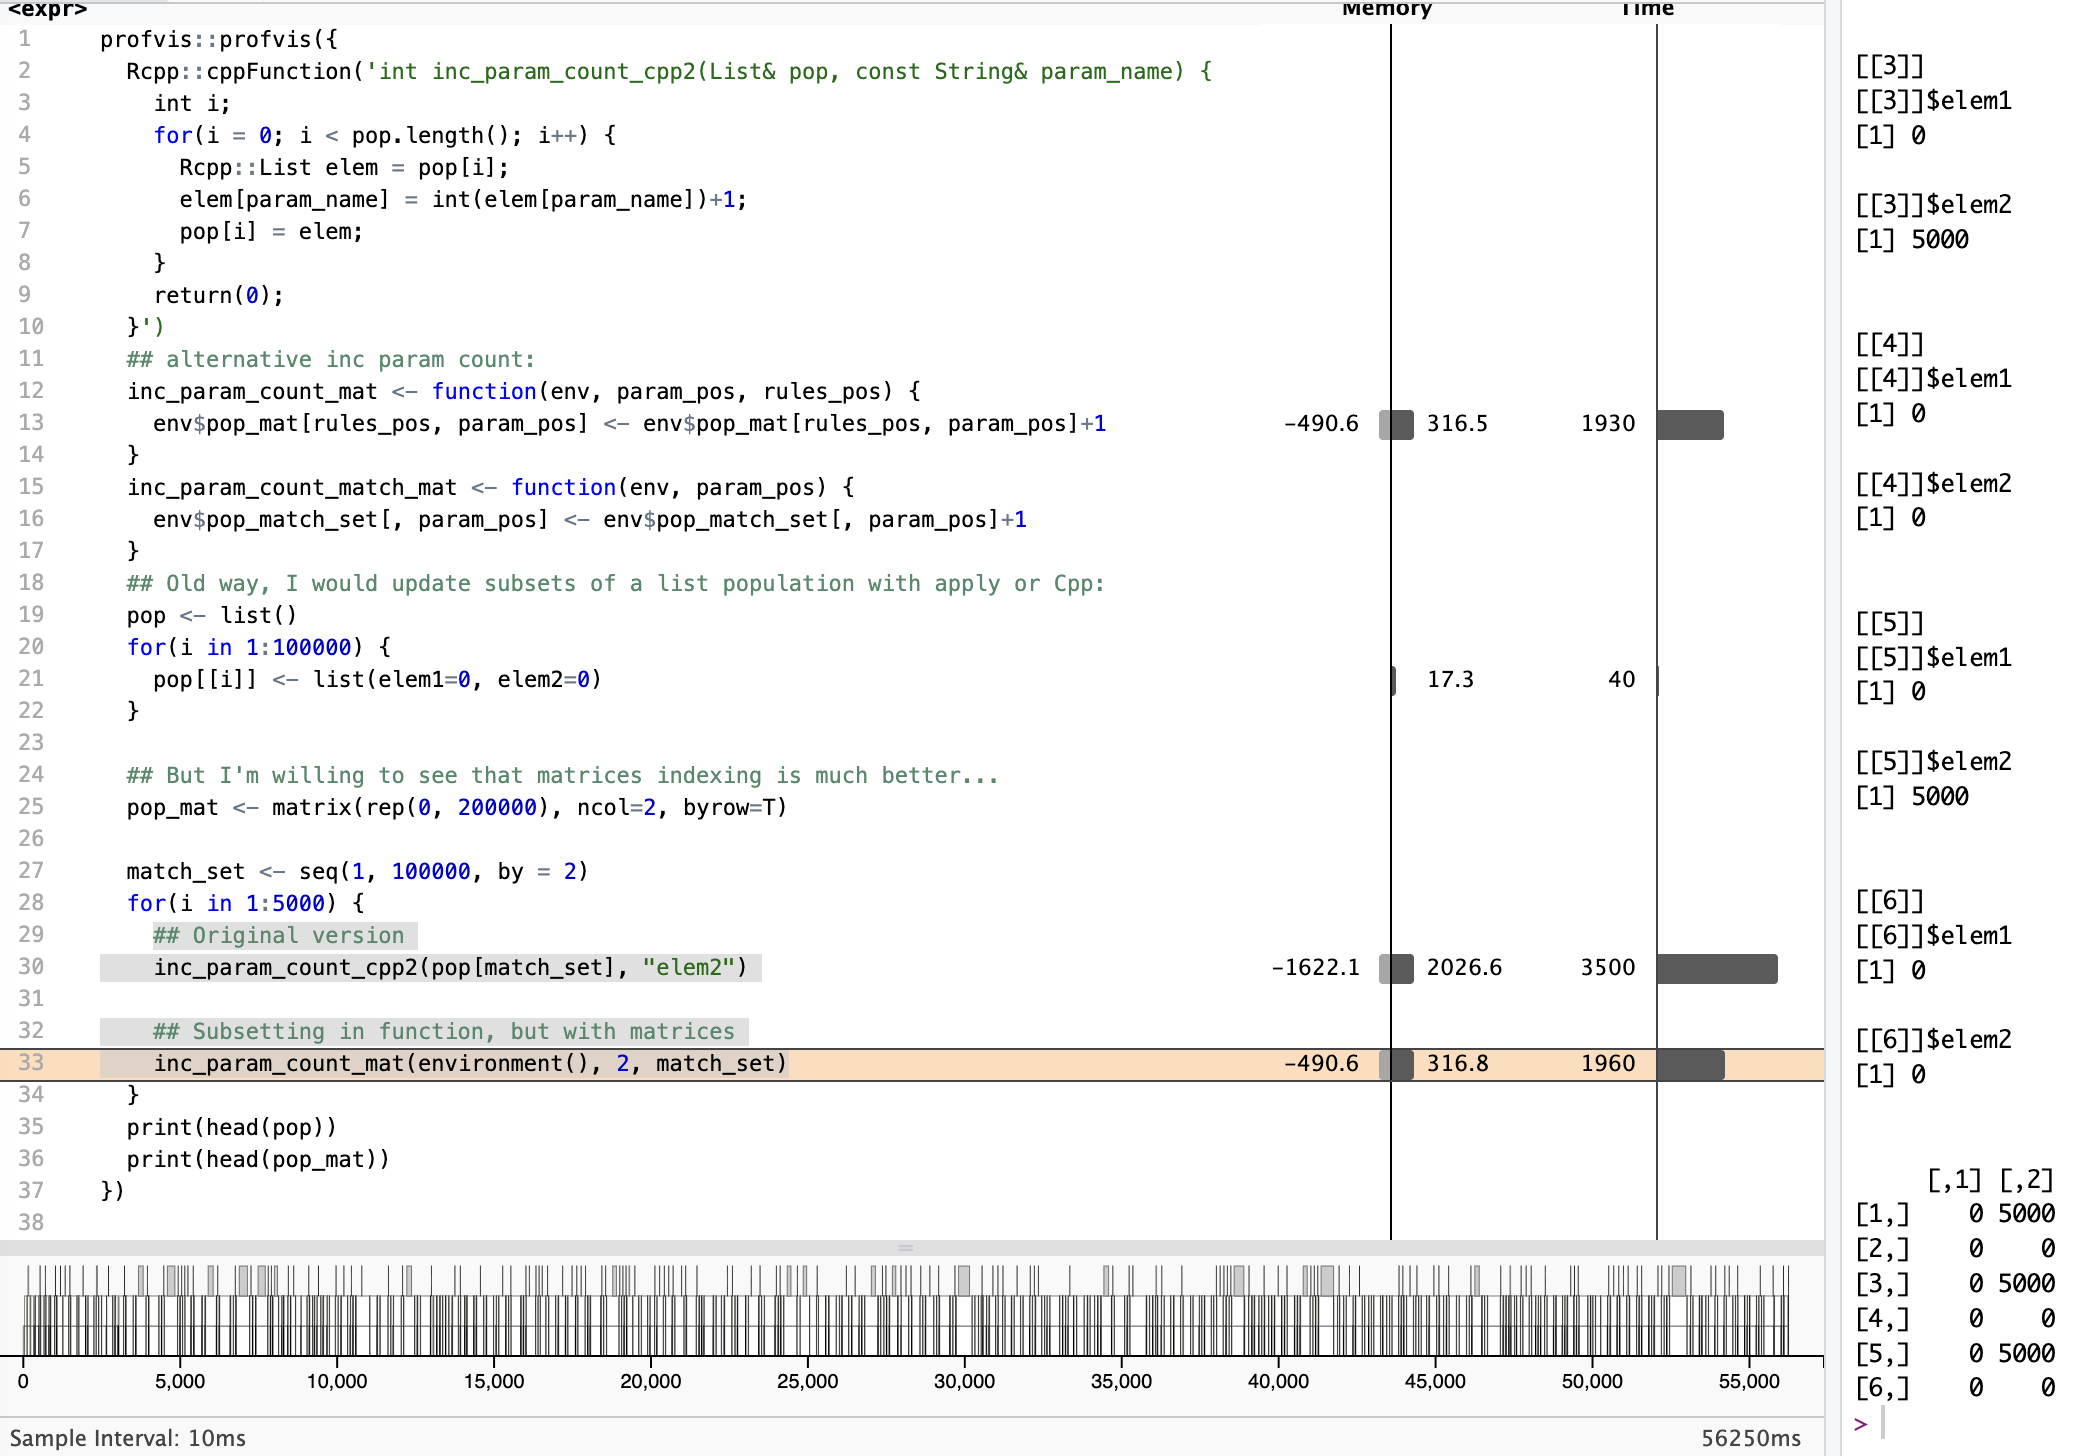Click the horizontal pane splitter handle above the flame graph
Screen dimensions: 2090x1456
[906, 1248]
